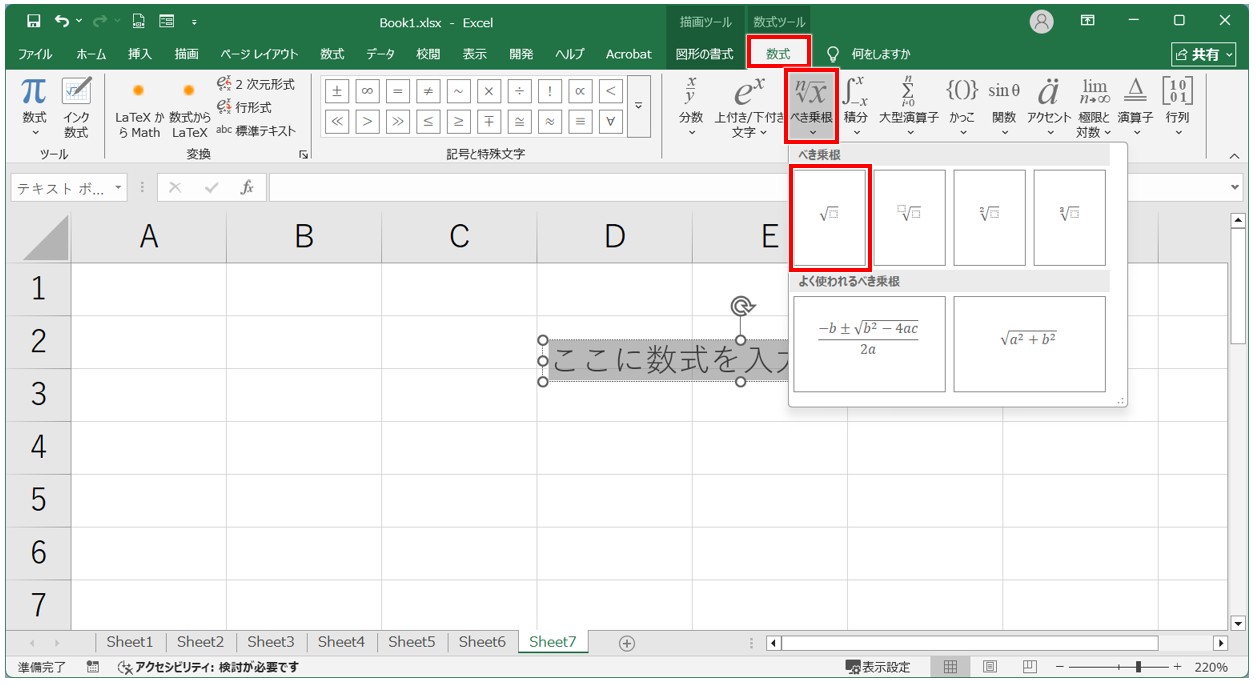Add a new sheet with the plus button

tap(625, 643)
